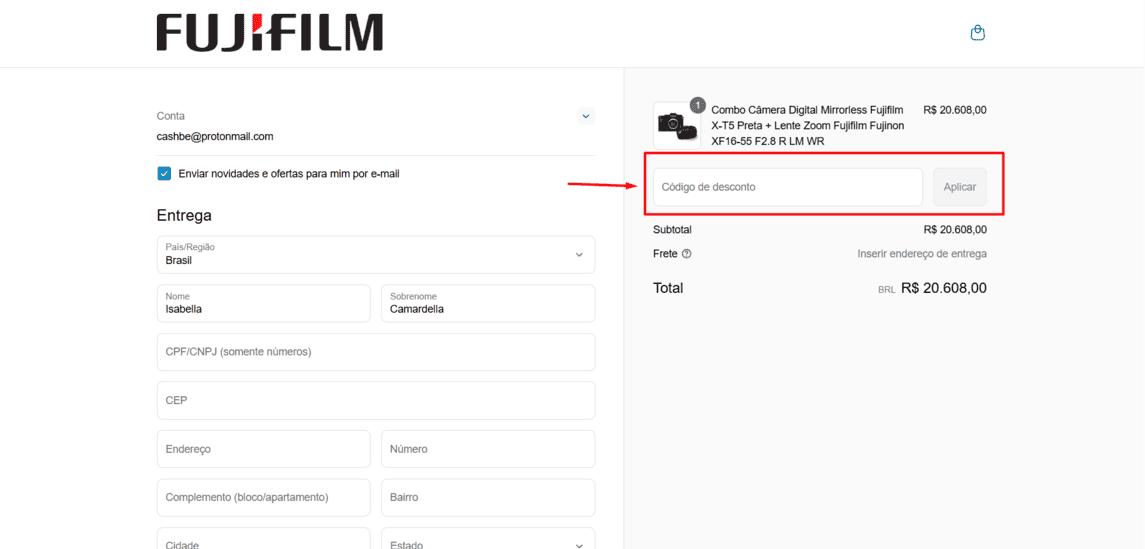The image size is (1145, 549).
Task: Click the cashbe@protonmail.com account email
Action: pyautogui.click(x=215, y=136)
